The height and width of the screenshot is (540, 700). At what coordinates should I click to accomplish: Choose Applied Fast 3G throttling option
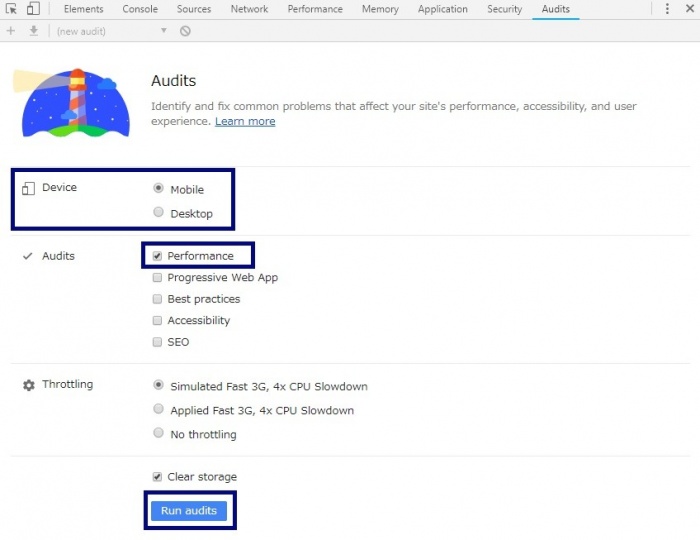(158, 409)
